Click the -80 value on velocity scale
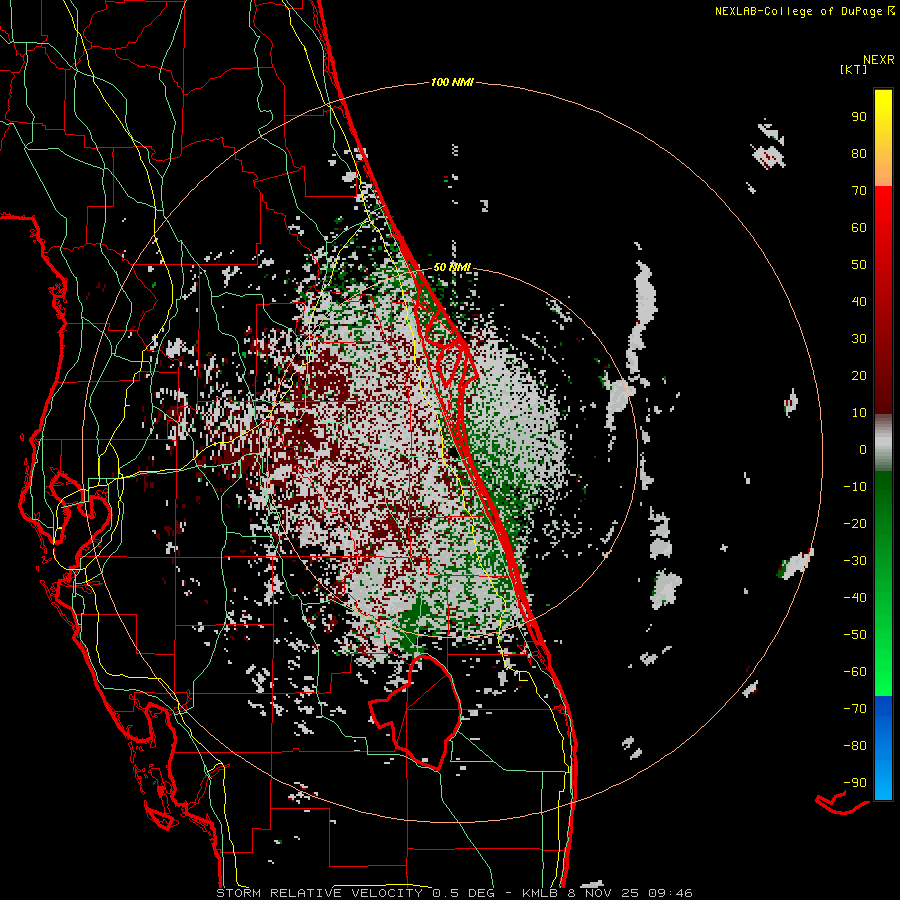The width and height of the screenshot is (900, 900). 855,746
